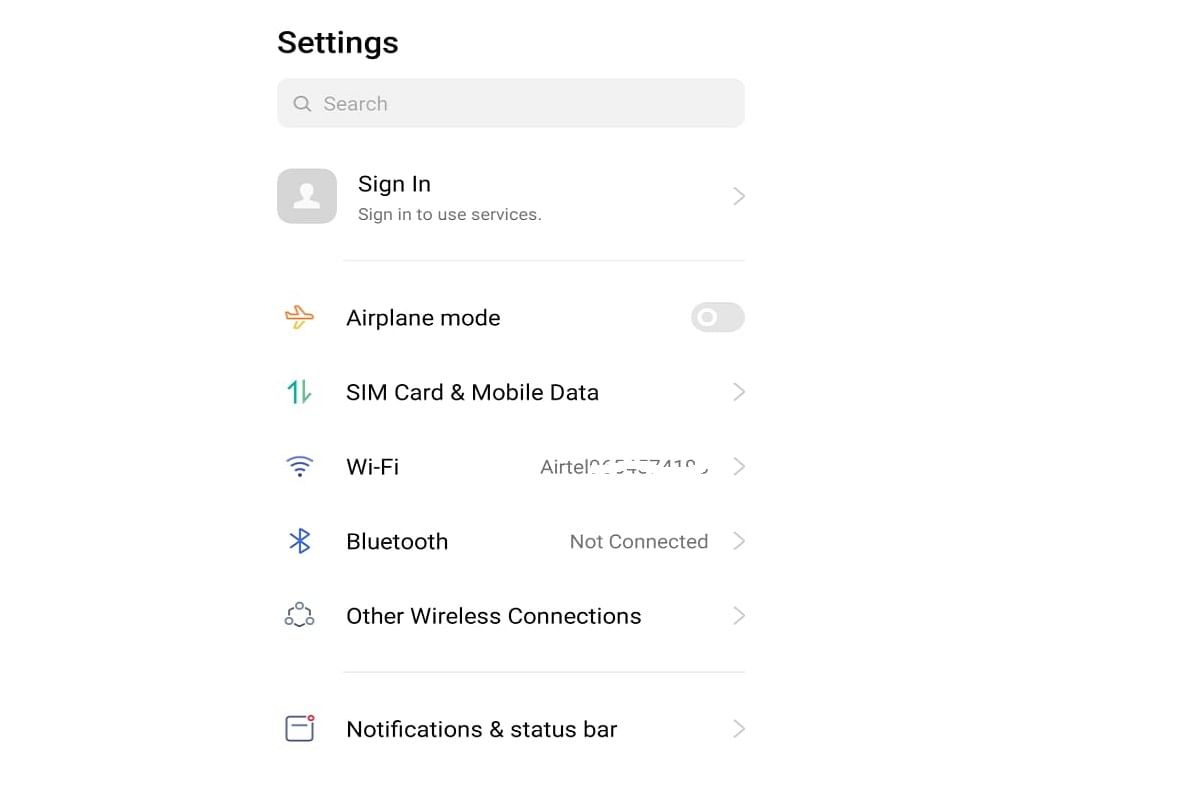Click the Other Wireless Connections icon
The height and width of the screenshot is (800, 1200).
point(298,616)
